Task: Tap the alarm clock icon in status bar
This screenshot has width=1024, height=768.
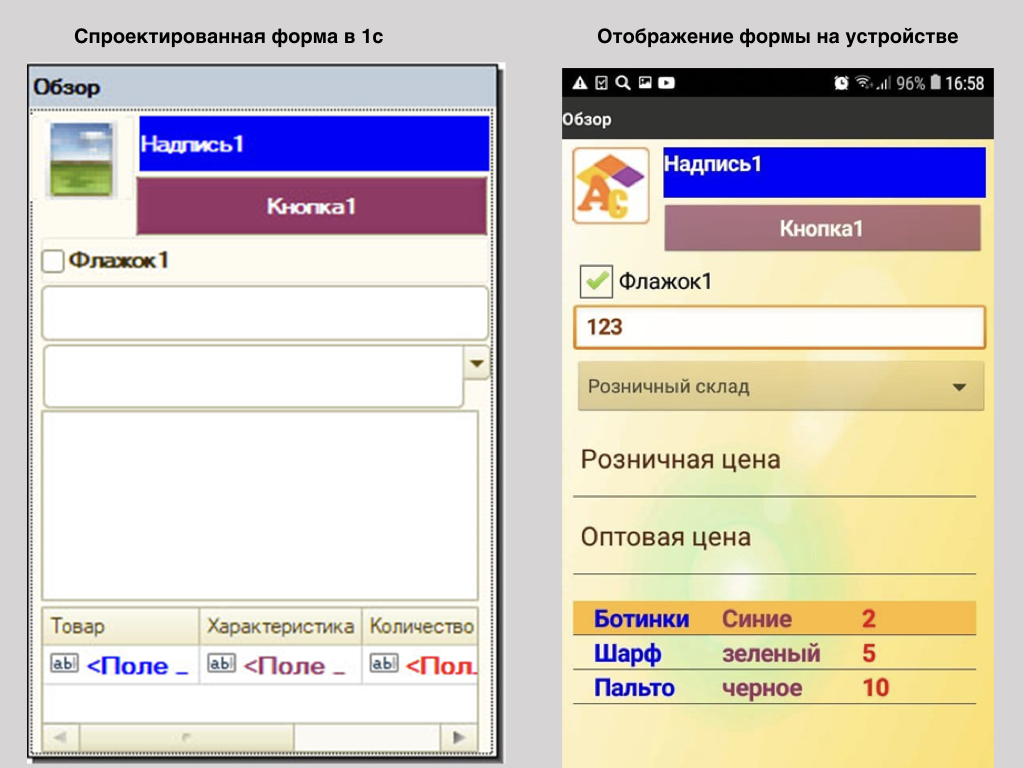Action: 841,83
